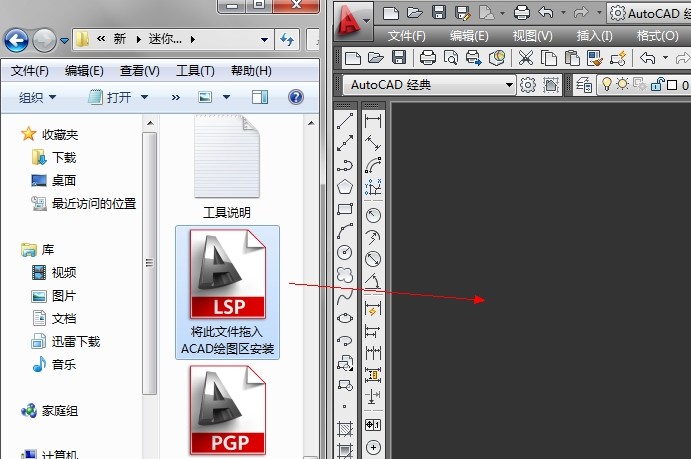Select the Baseline dimension tool
Viewport: 691px width, 459px height.
point(373,330)
